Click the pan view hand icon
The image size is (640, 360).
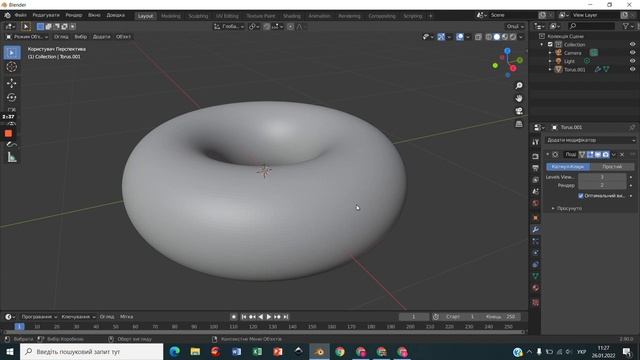click(x=519, y=98)
